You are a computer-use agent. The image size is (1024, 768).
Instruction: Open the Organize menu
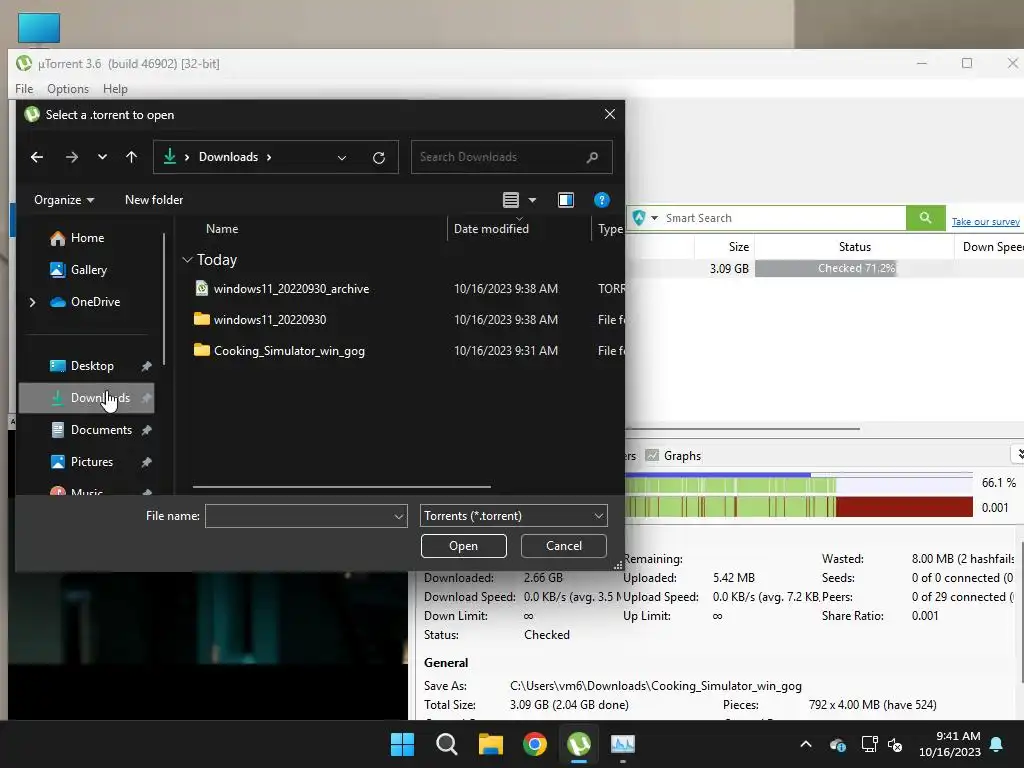point(64,200)
